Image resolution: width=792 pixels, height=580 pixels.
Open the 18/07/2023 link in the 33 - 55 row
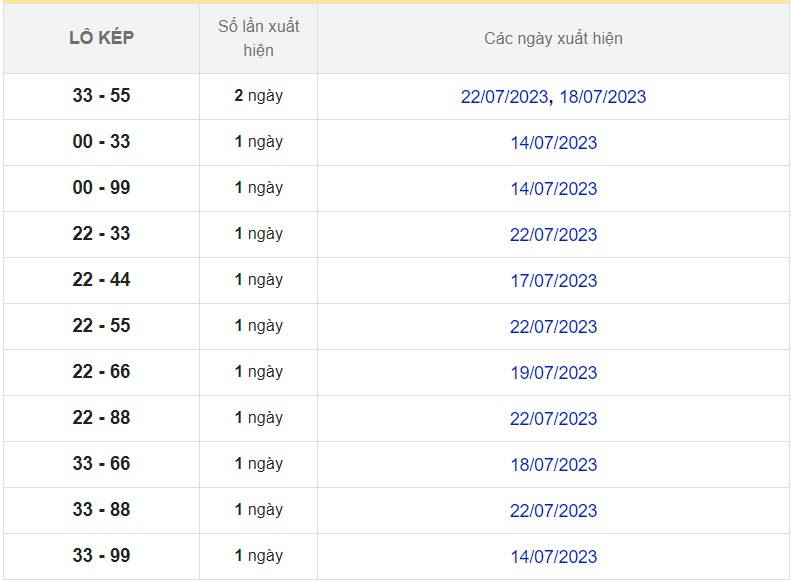click(603, 97)
